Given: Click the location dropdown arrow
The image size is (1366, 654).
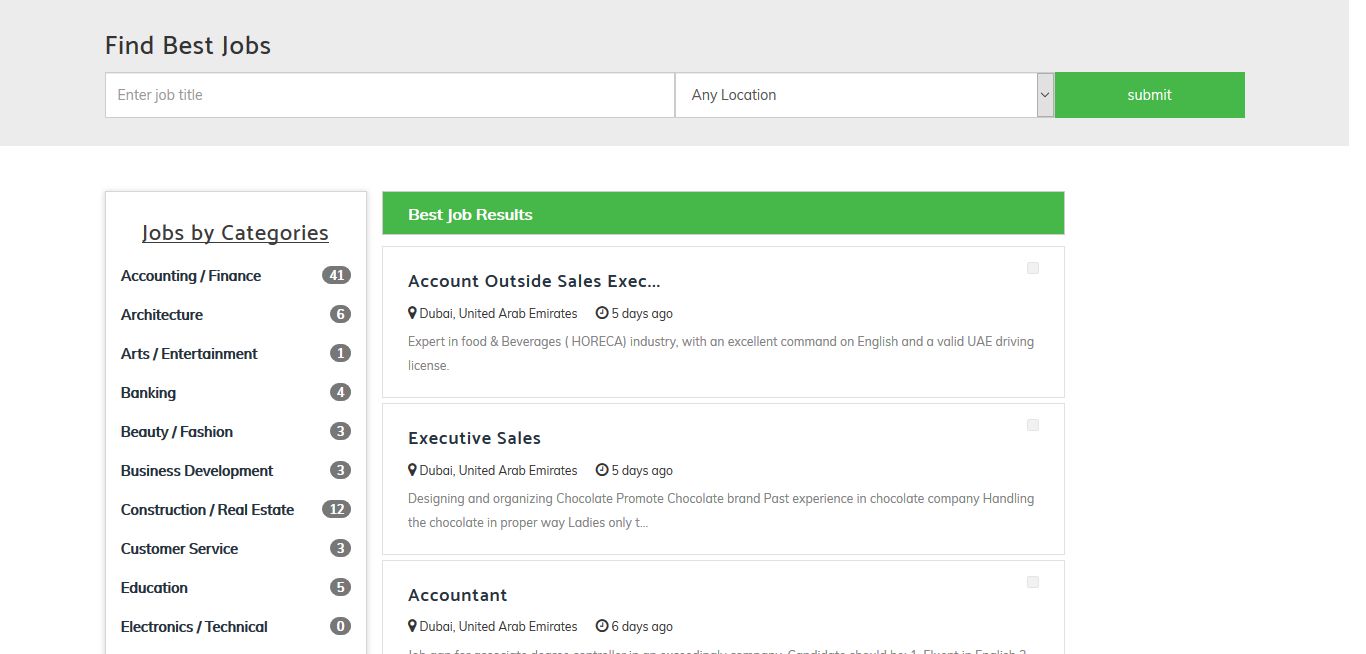Looking at the screenshot, I should pyautogui.click(x=1045, y=95).
